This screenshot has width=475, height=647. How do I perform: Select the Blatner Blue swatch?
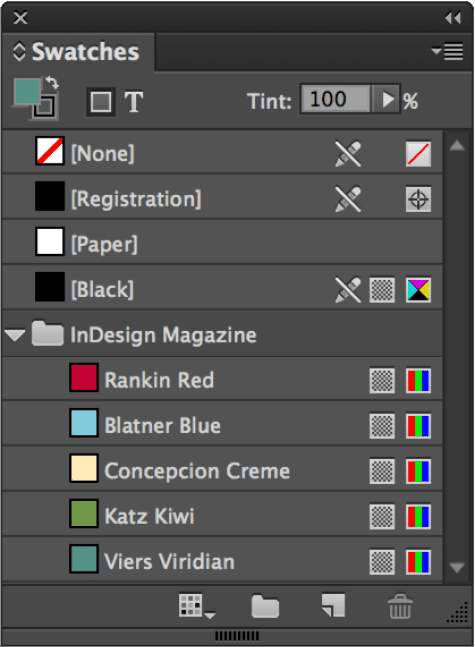pyautogui.click(x=222, y=425)
